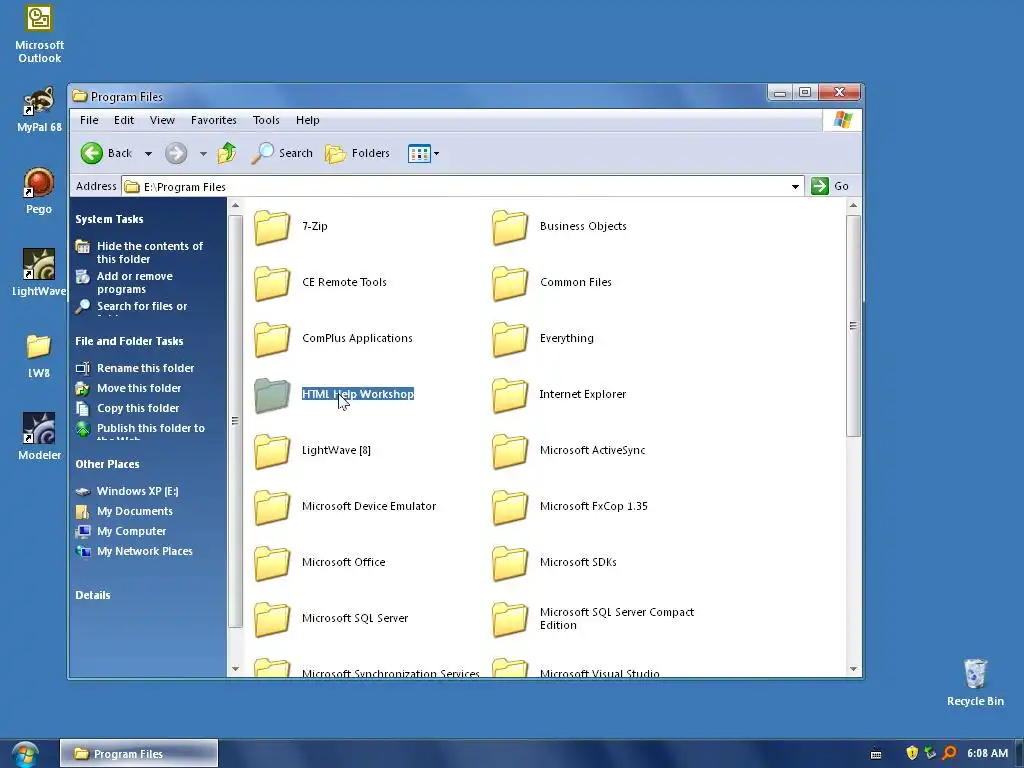Click task pane scrollbar down arrow
The width and height of the screenshot is (1024, 768).
point(235,669)
